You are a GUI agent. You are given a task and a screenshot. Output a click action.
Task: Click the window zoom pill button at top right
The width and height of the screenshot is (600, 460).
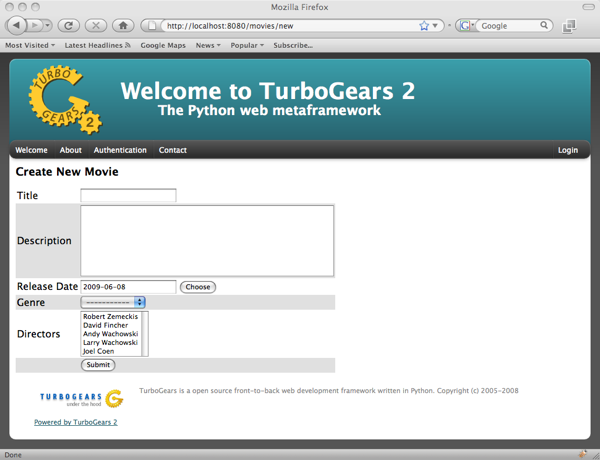click(588, 7)
